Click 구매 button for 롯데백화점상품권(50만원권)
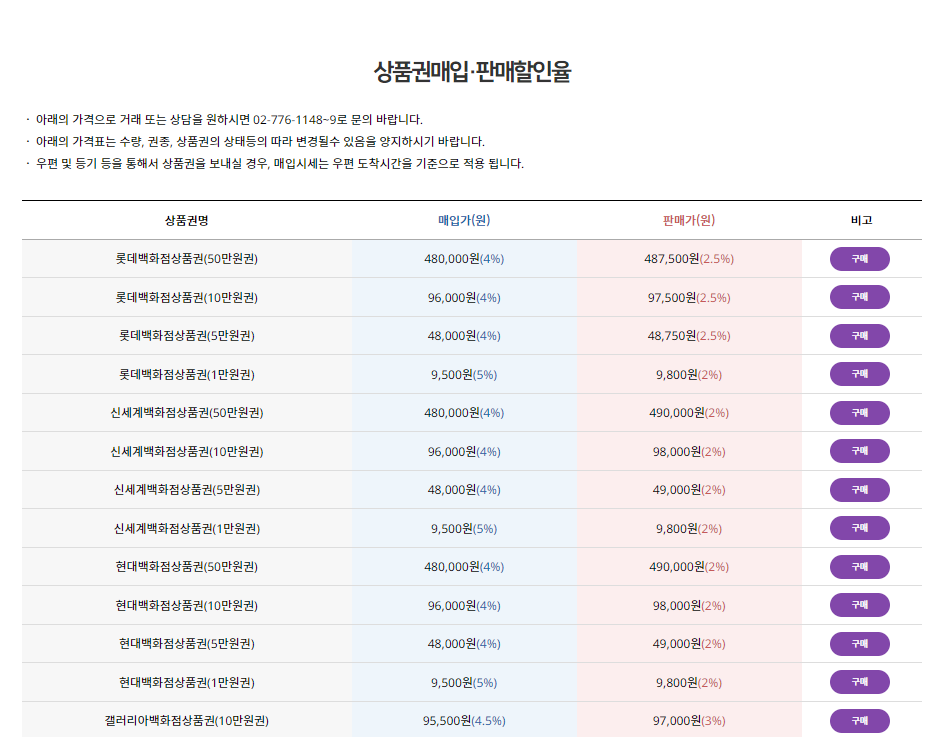 click(x=859, y=259)
